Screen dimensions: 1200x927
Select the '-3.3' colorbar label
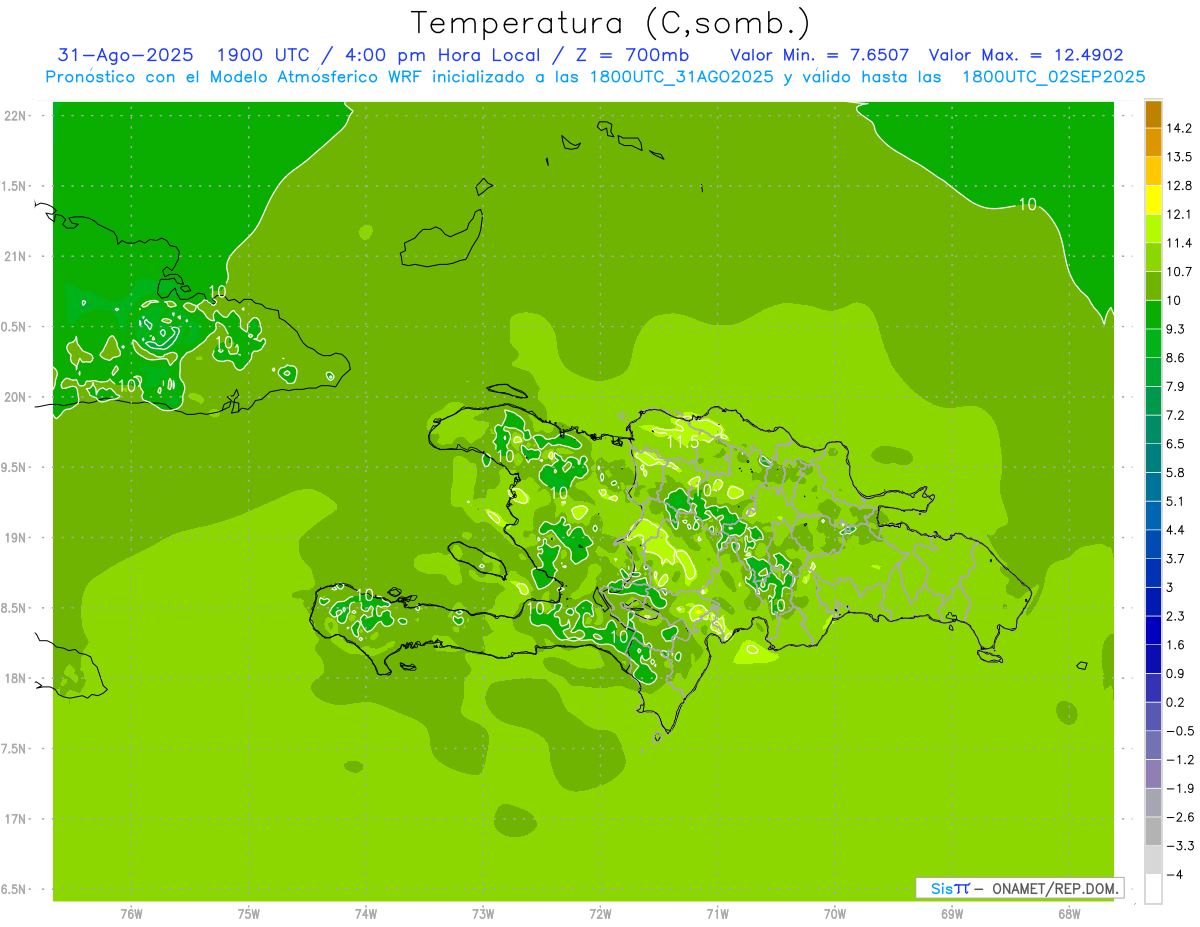pos(1180,845)
